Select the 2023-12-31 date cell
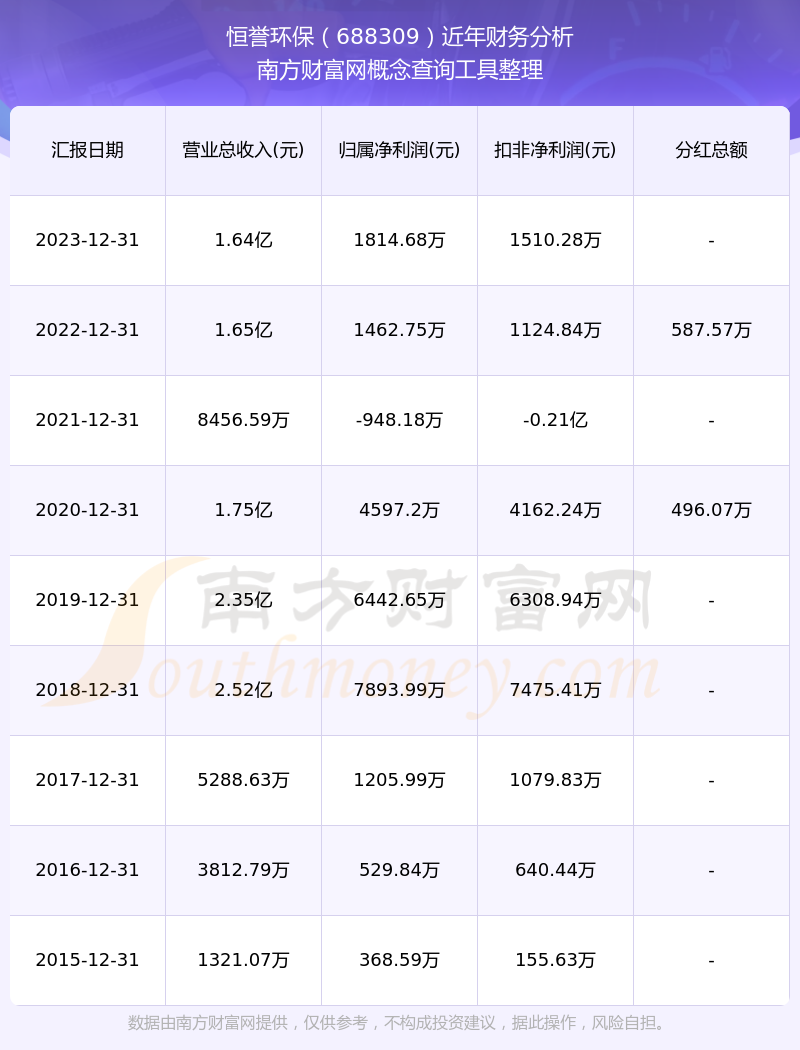The image size is (800, 1050). pyautogui.click(x=88, y=240)
